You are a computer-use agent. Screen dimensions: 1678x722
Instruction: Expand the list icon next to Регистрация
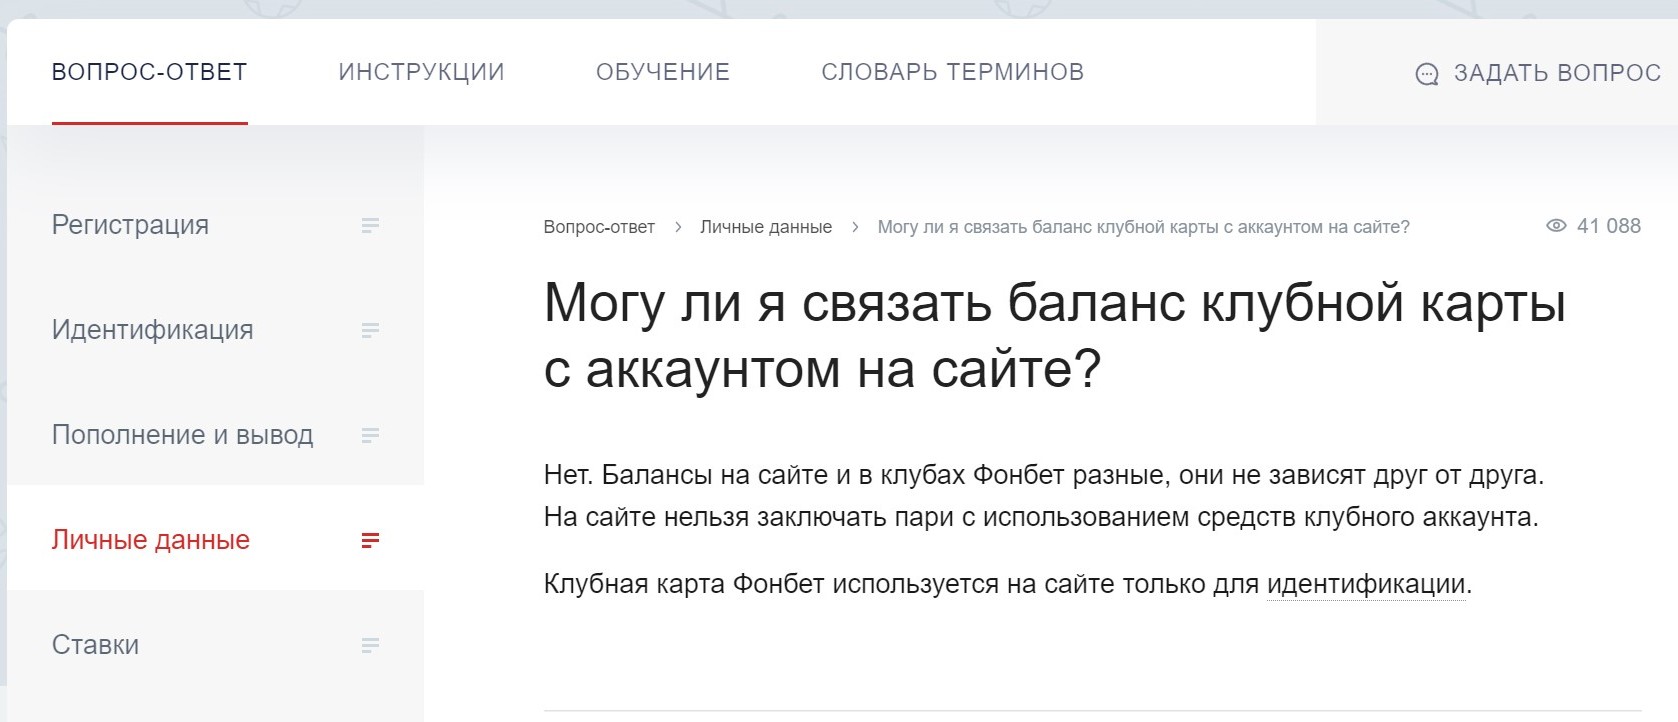370,226
